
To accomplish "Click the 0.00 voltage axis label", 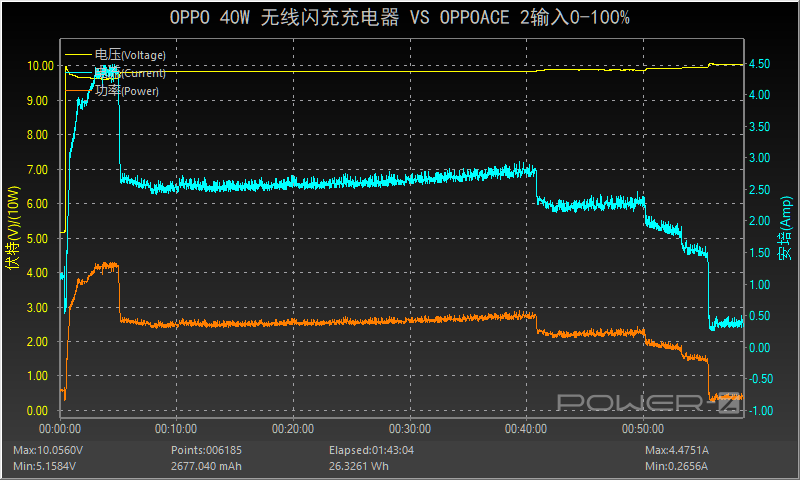I will point(37,411).
